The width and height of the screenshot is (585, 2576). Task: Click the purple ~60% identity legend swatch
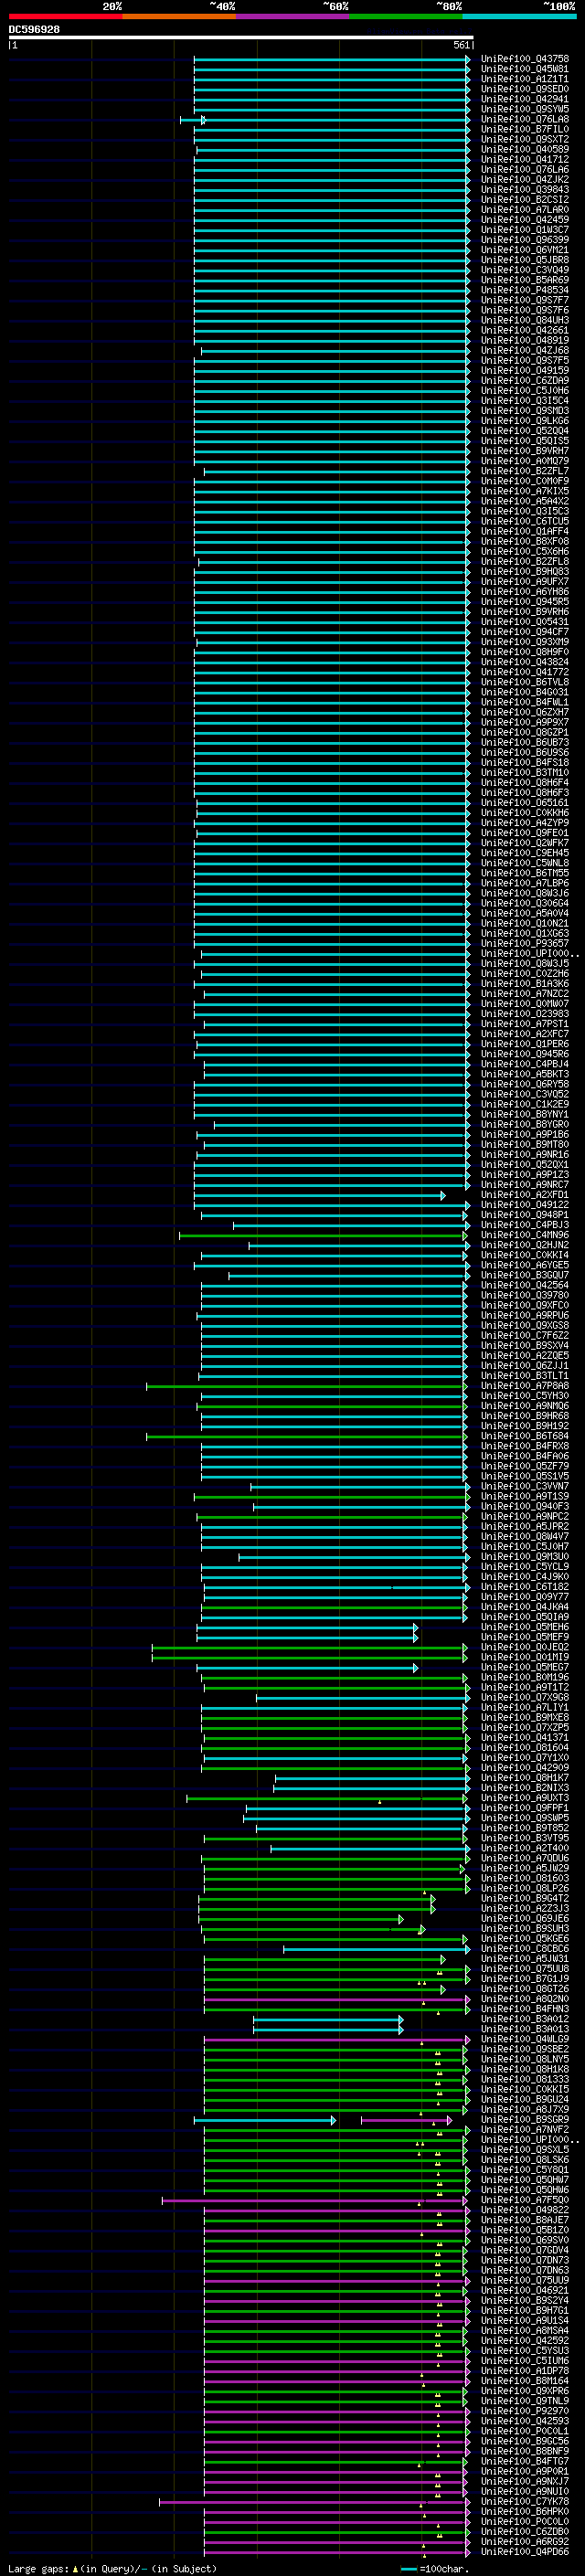[293, 16]
